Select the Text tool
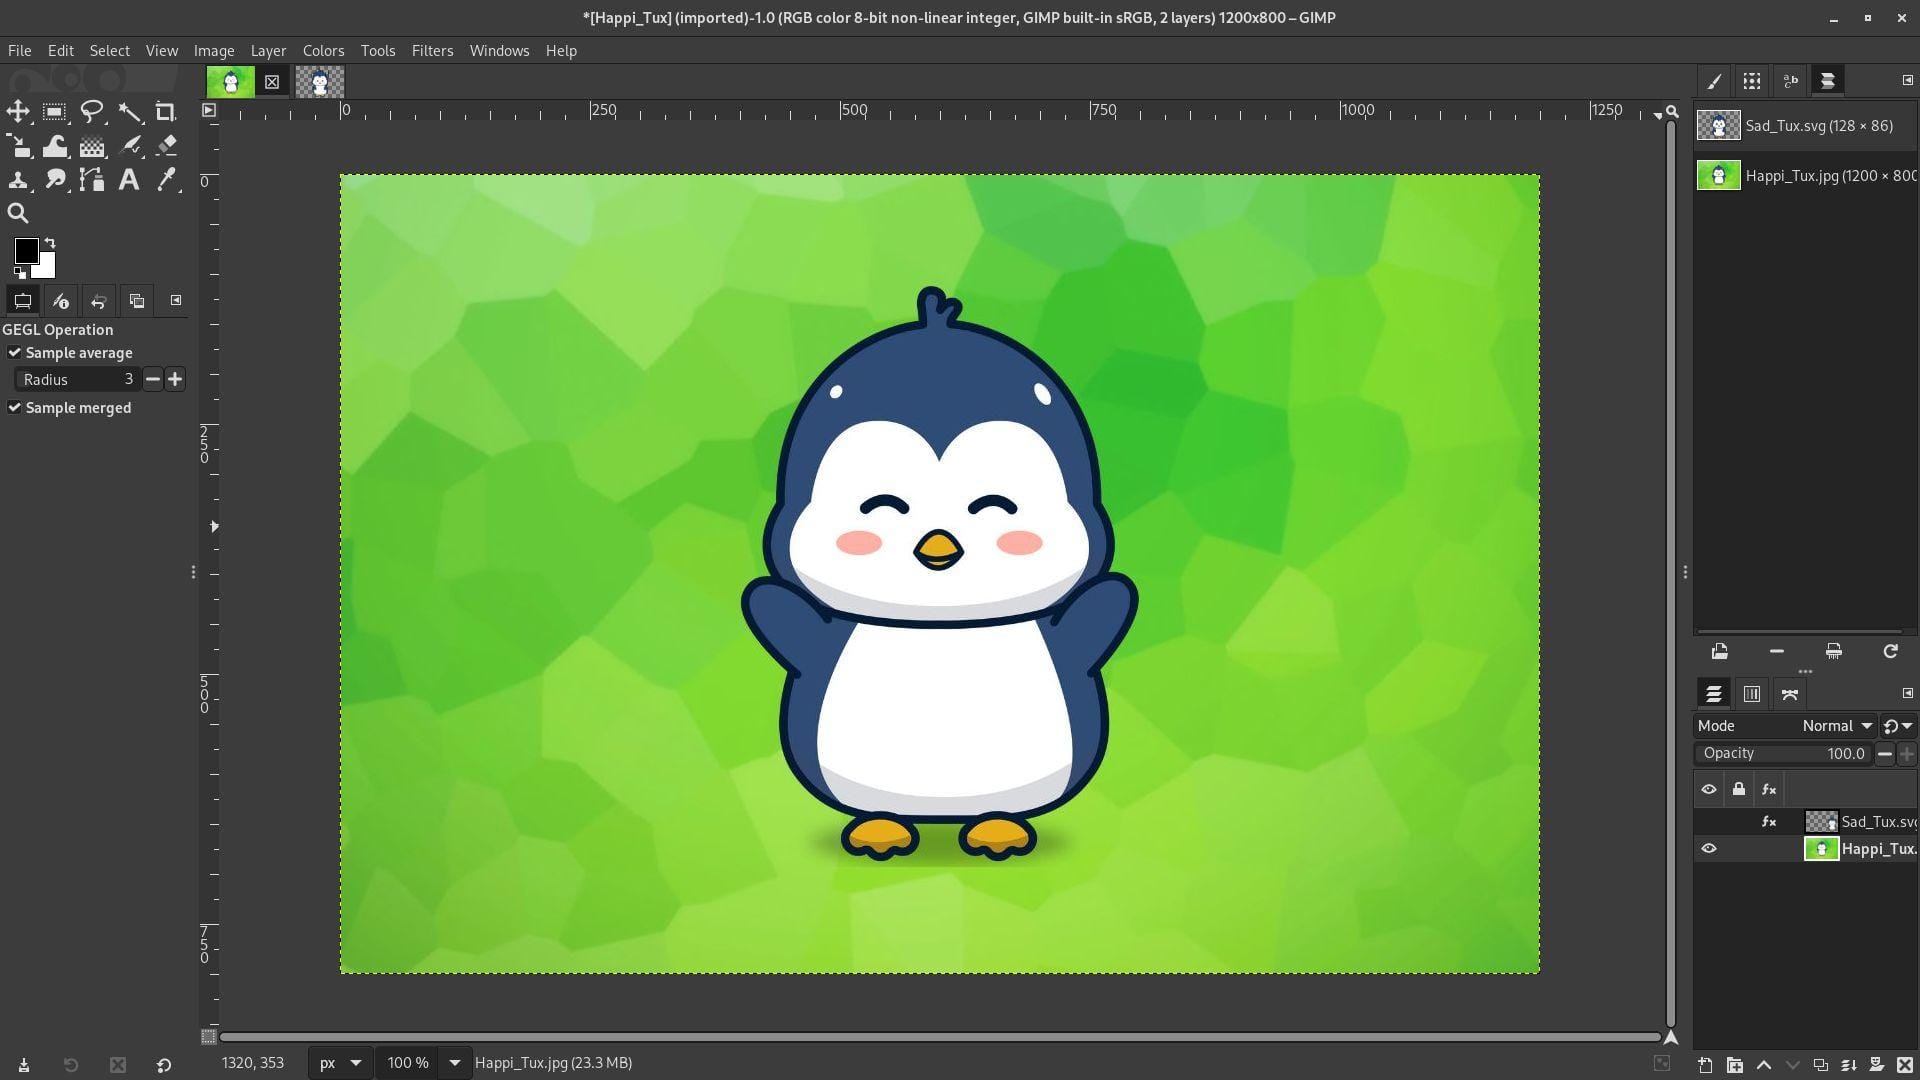 129,180
